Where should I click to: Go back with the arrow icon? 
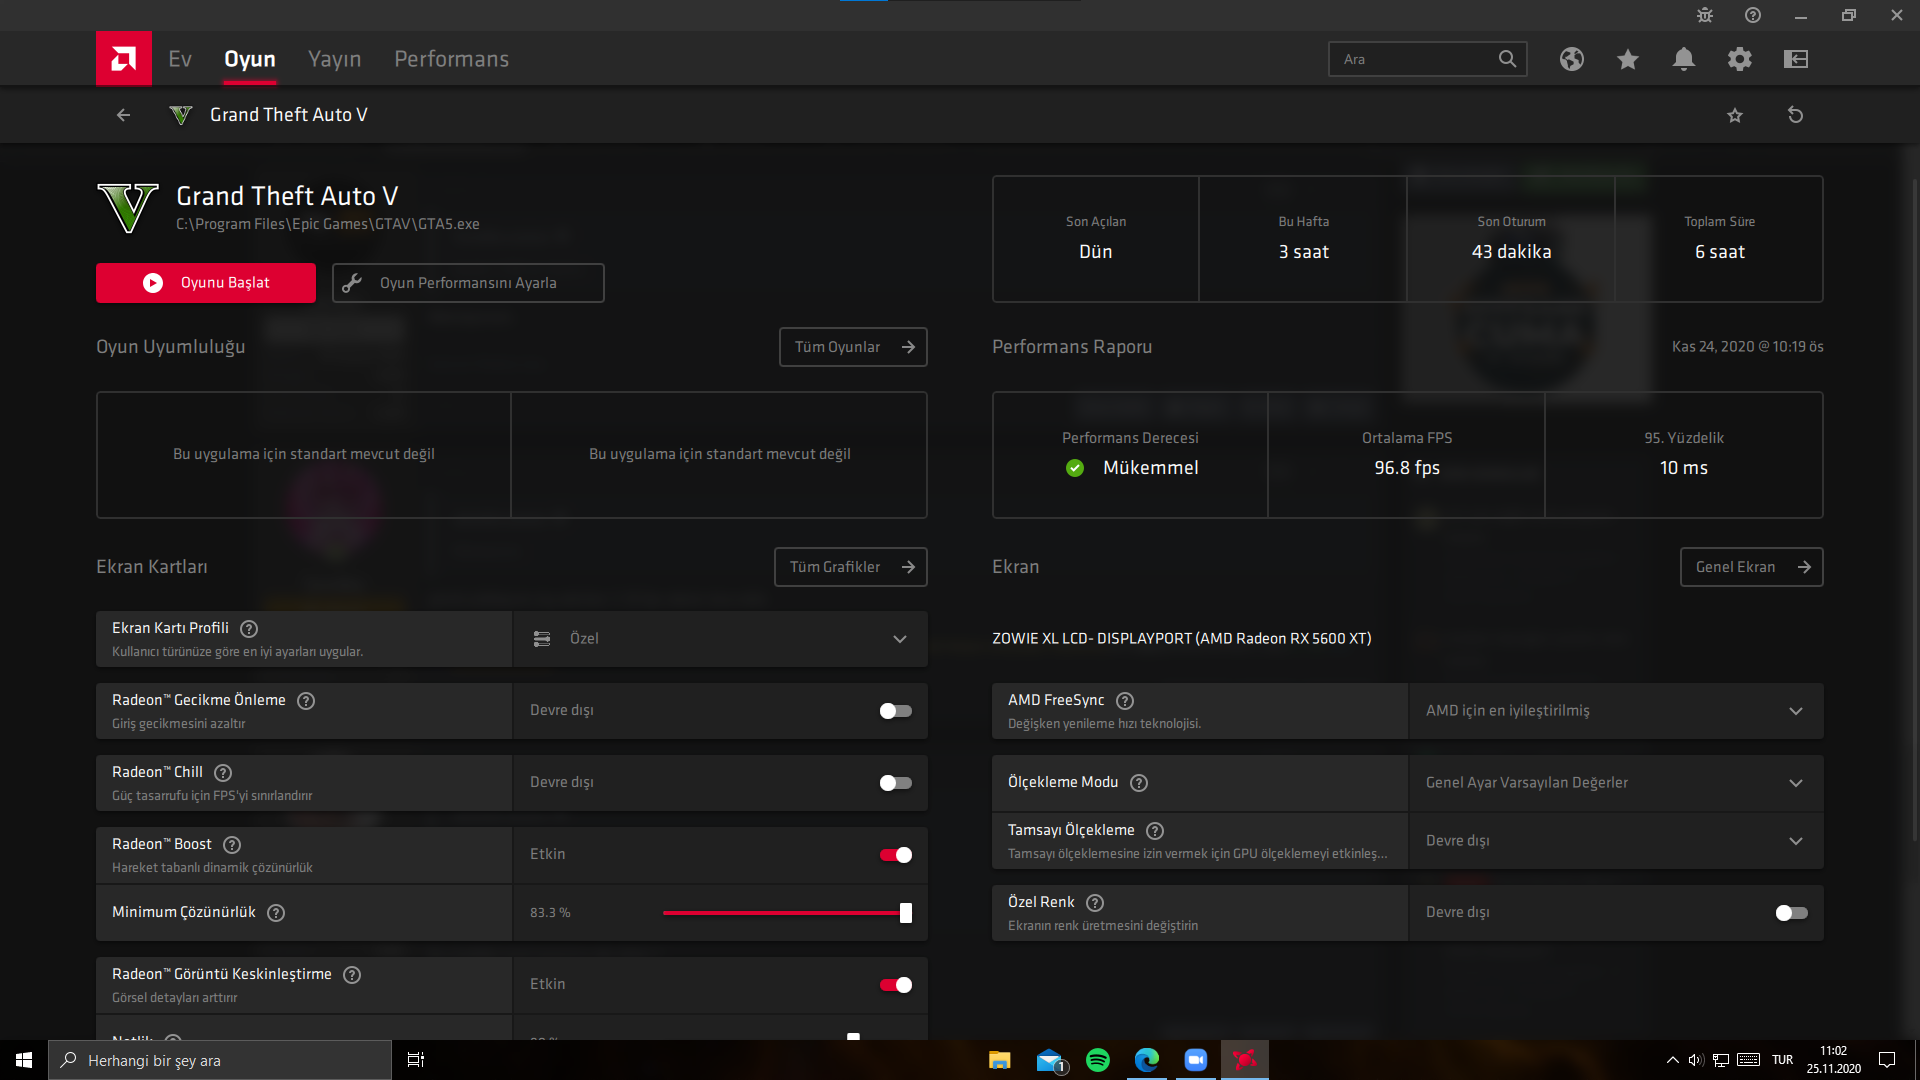click(x=123, y=115)
